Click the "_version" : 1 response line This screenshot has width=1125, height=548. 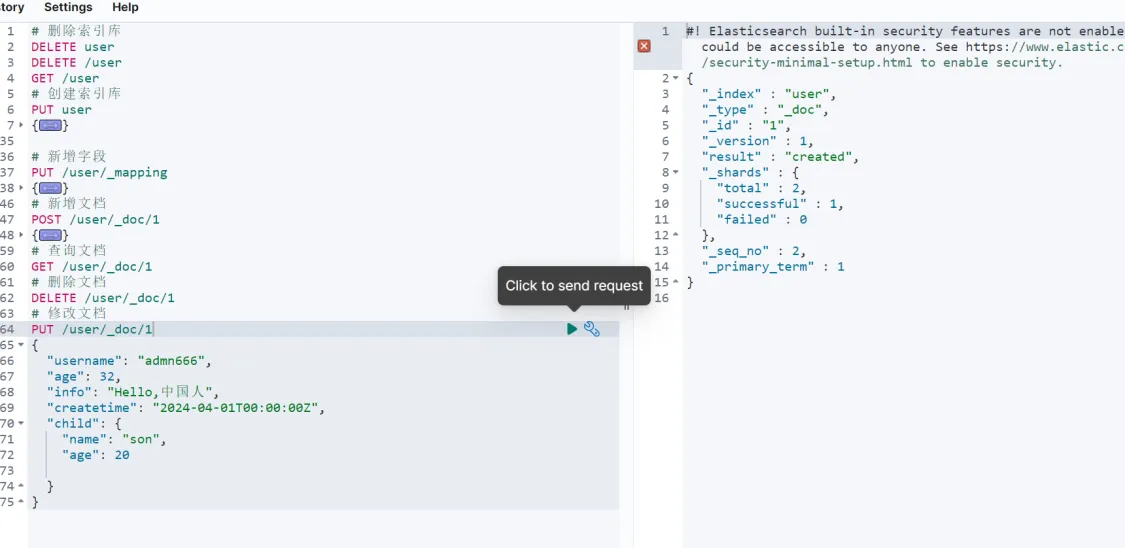point(758,141)
